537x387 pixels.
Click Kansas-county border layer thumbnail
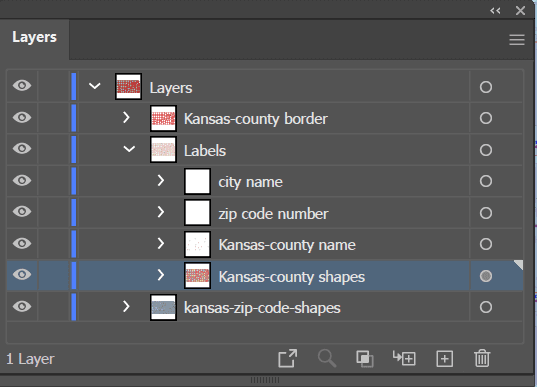point(163,118)
